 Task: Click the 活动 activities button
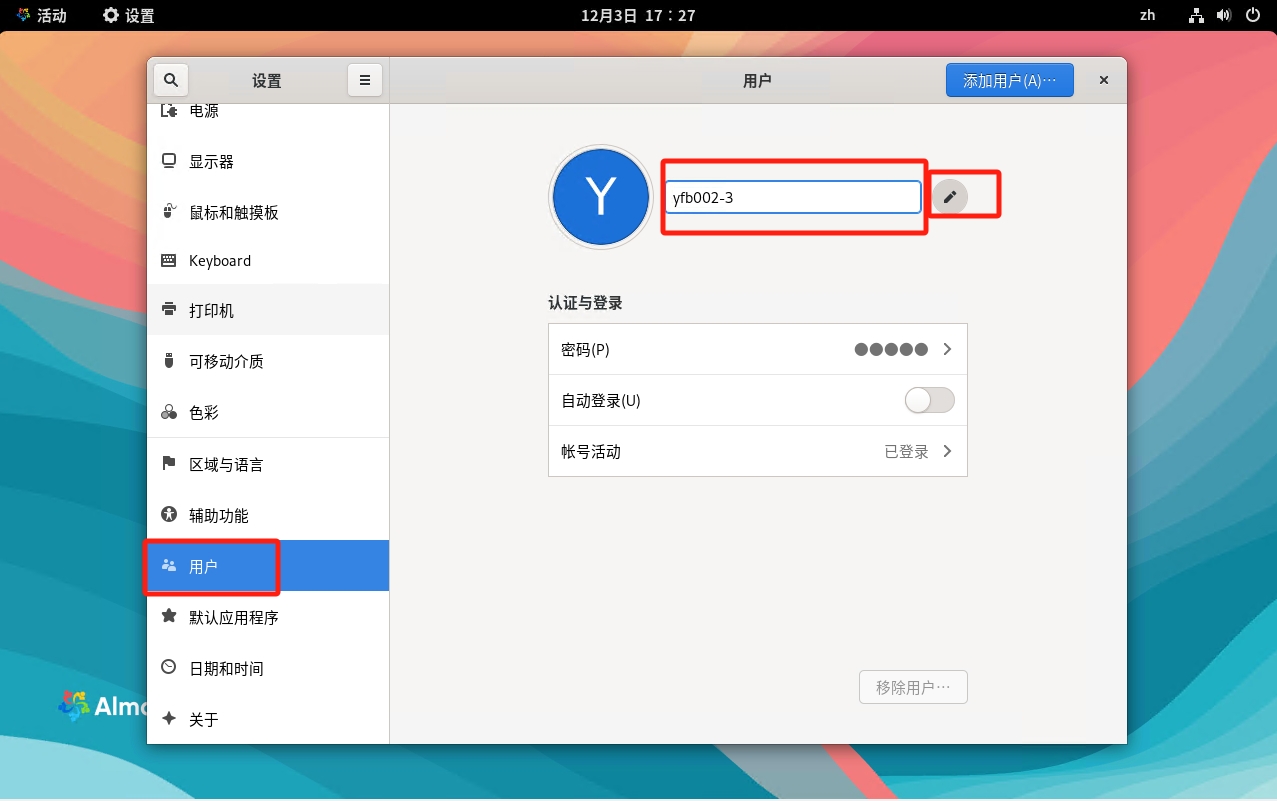coord(42,15)
